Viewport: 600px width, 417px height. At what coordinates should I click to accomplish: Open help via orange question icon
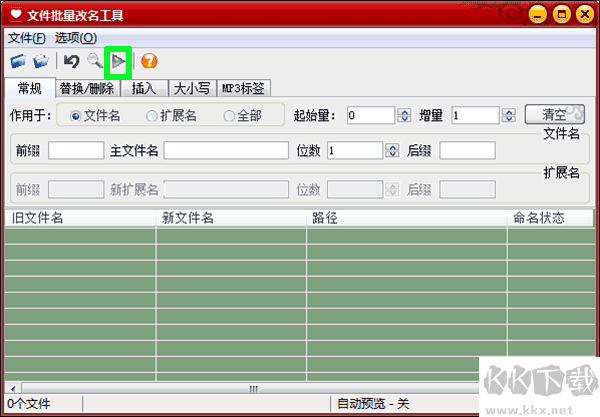tap(149, 61)
